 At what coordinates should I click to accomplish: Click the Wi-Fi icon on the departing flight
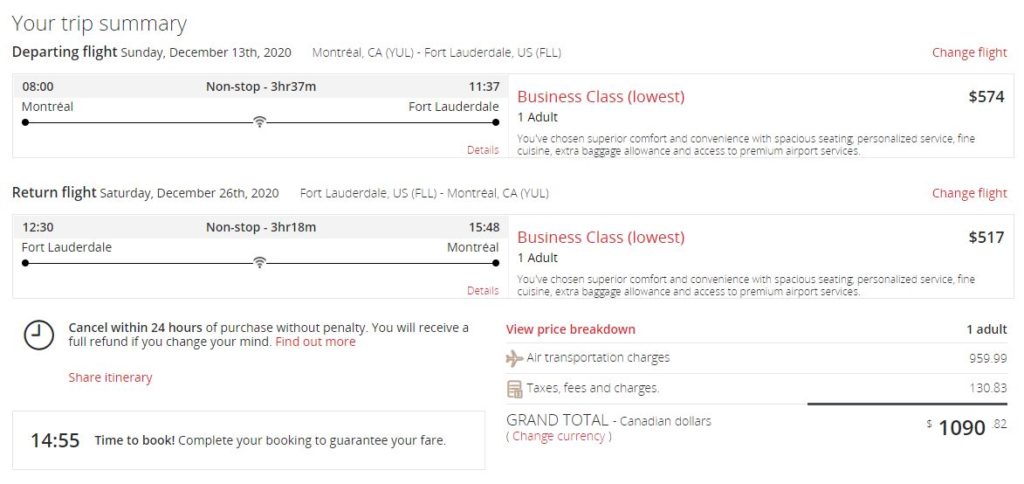click(259, 122)
